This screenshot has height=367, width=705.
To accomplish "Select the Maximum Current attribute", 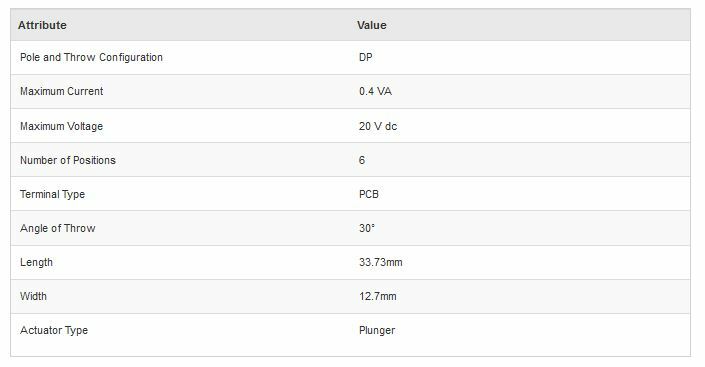I will [62, 91].
